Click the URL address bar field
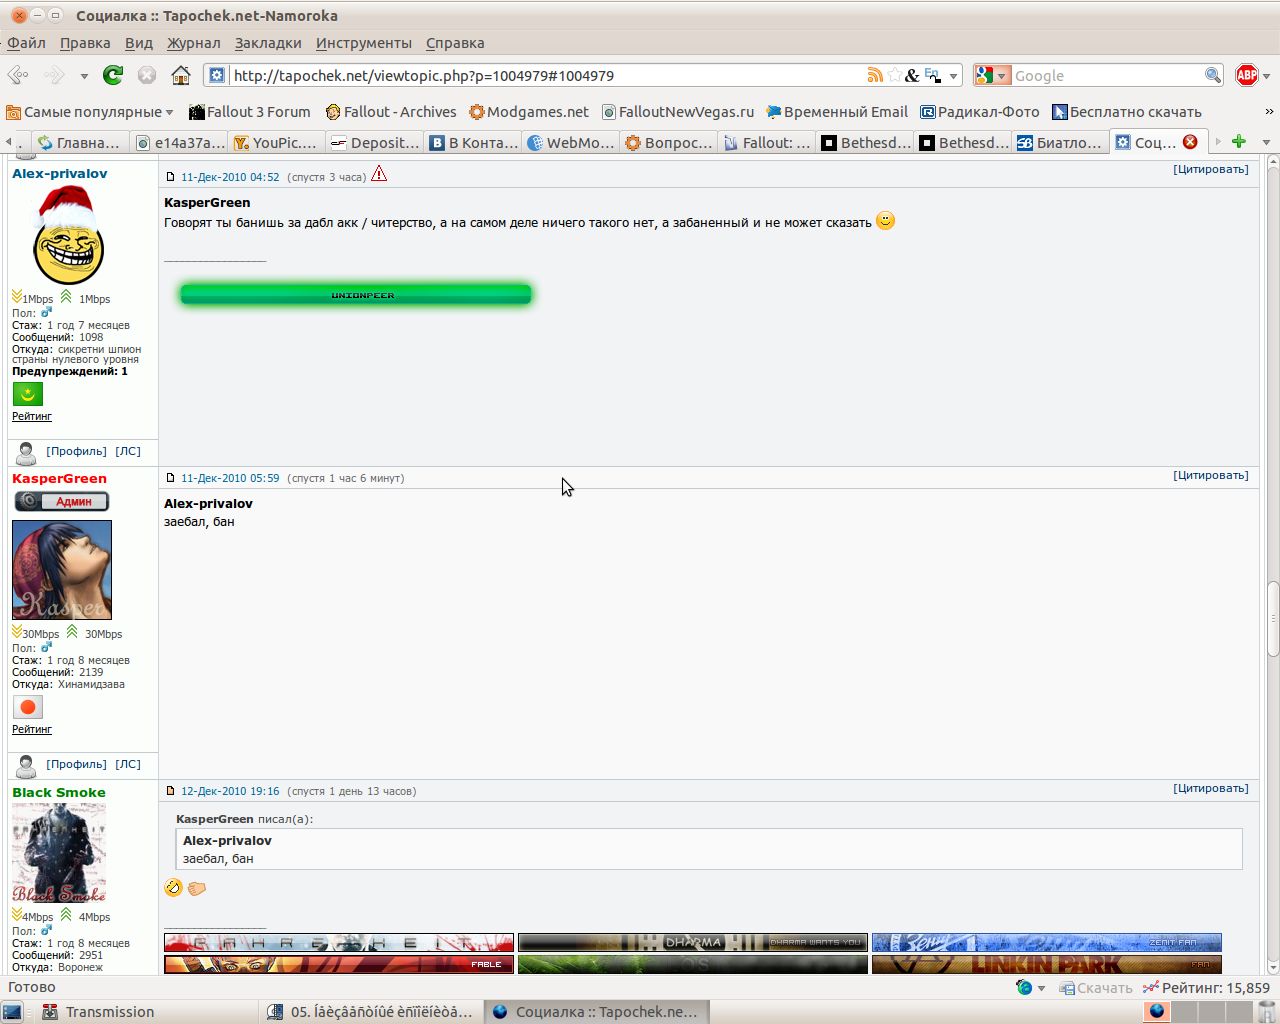This screenshot has height=1024, width=1280. tap(540, 76)
